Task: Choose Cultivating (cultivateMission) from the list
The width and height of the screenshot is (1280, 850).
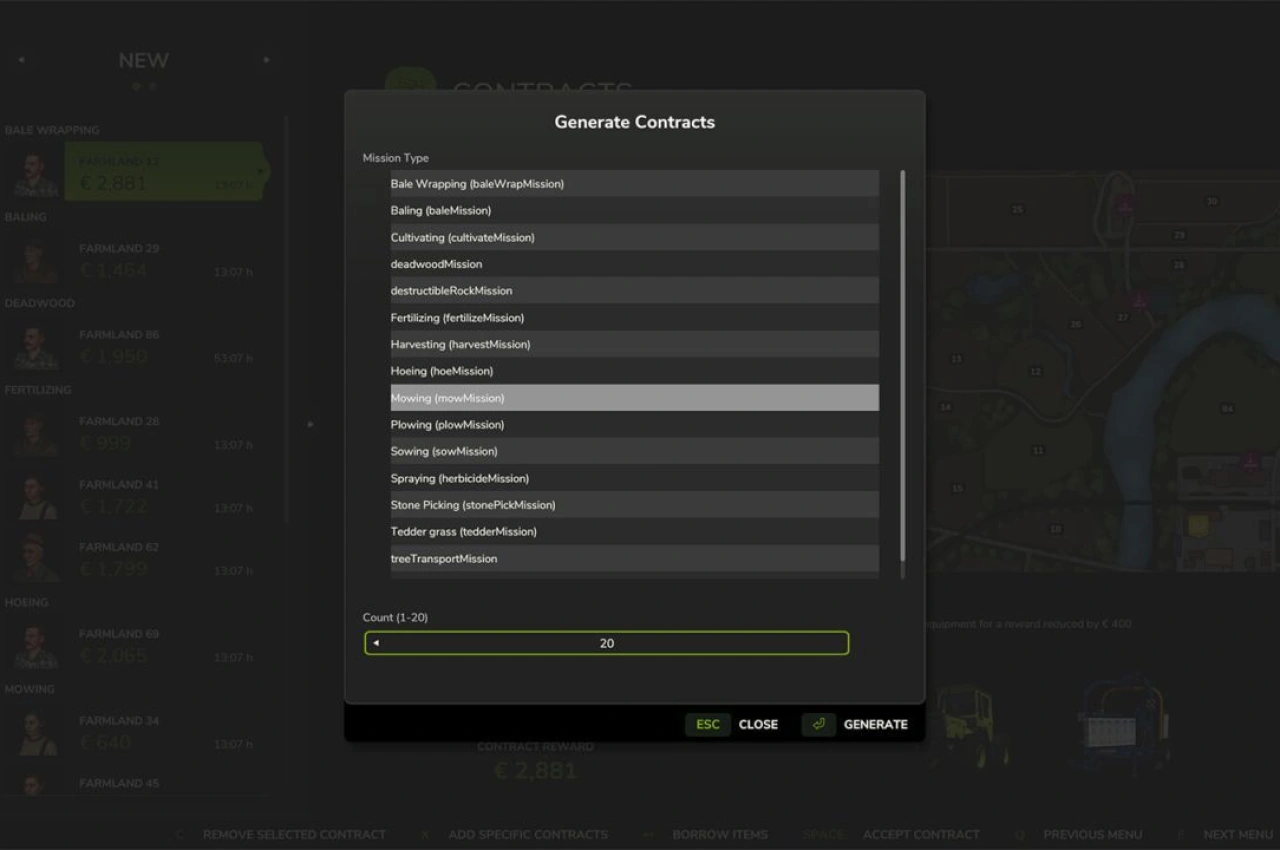Action: [x=634, y=238]
